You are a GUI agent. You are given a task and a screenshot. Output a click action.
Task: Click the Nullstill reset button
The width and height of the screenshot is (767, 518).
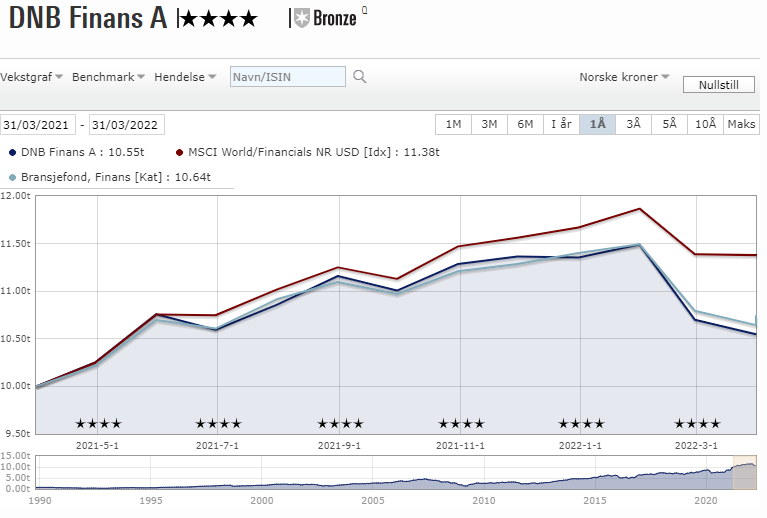click(719, 85)
